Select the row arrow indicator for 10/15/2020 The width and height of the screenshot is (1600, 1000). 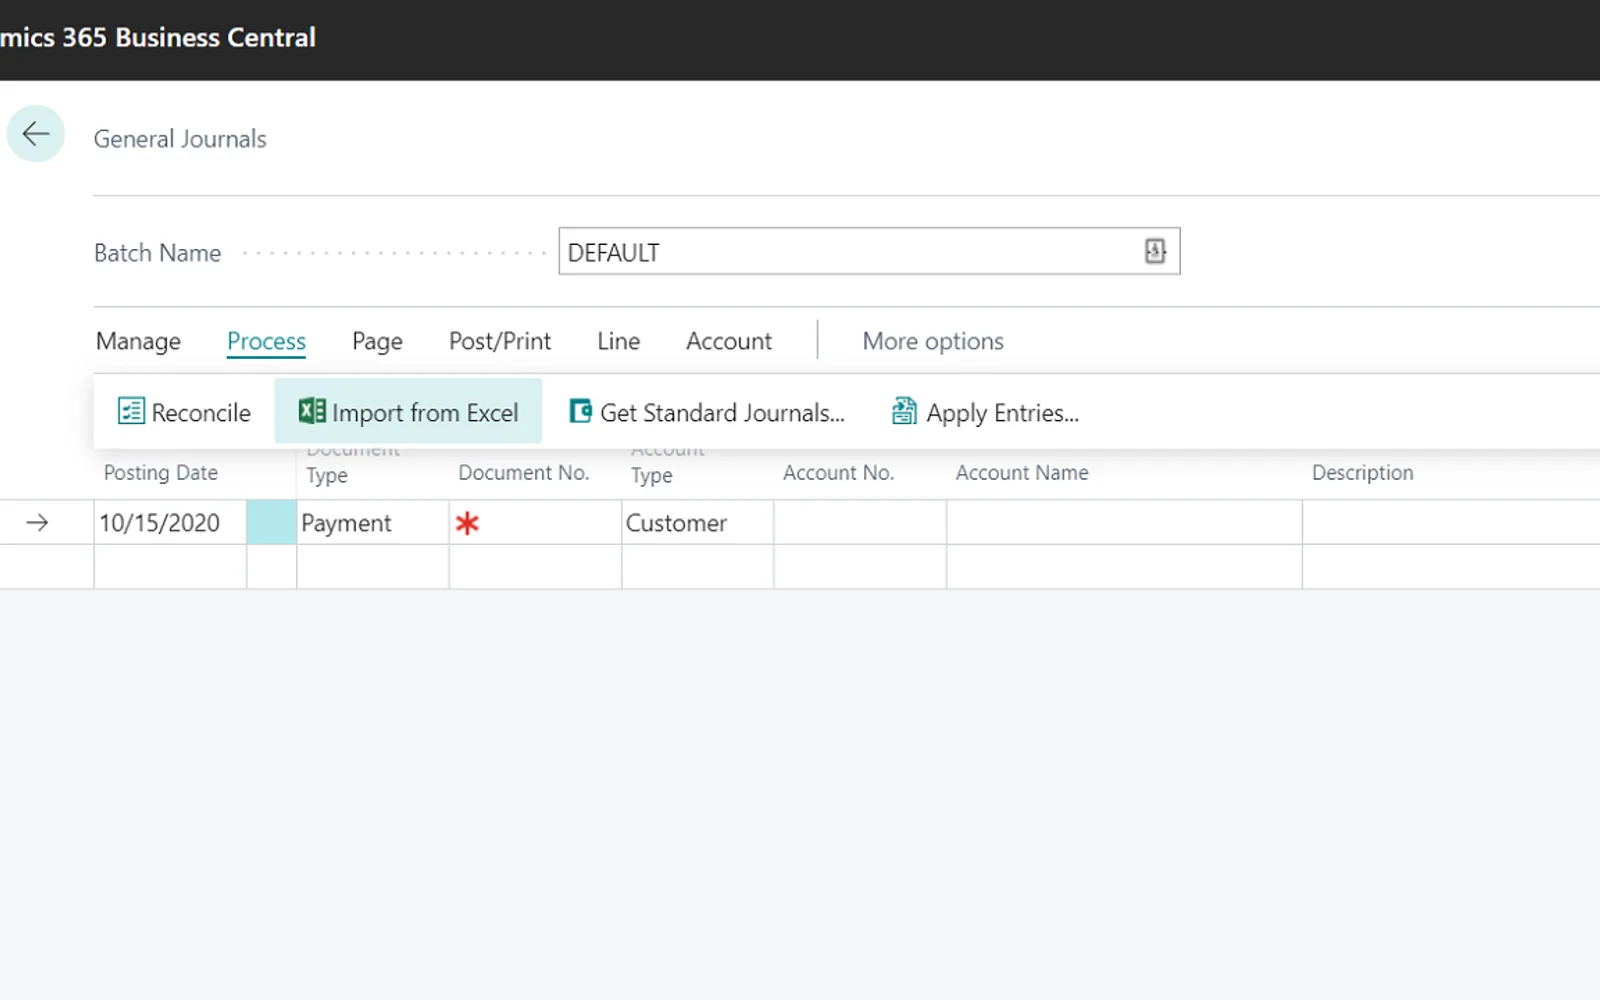(x=37, y=522)
